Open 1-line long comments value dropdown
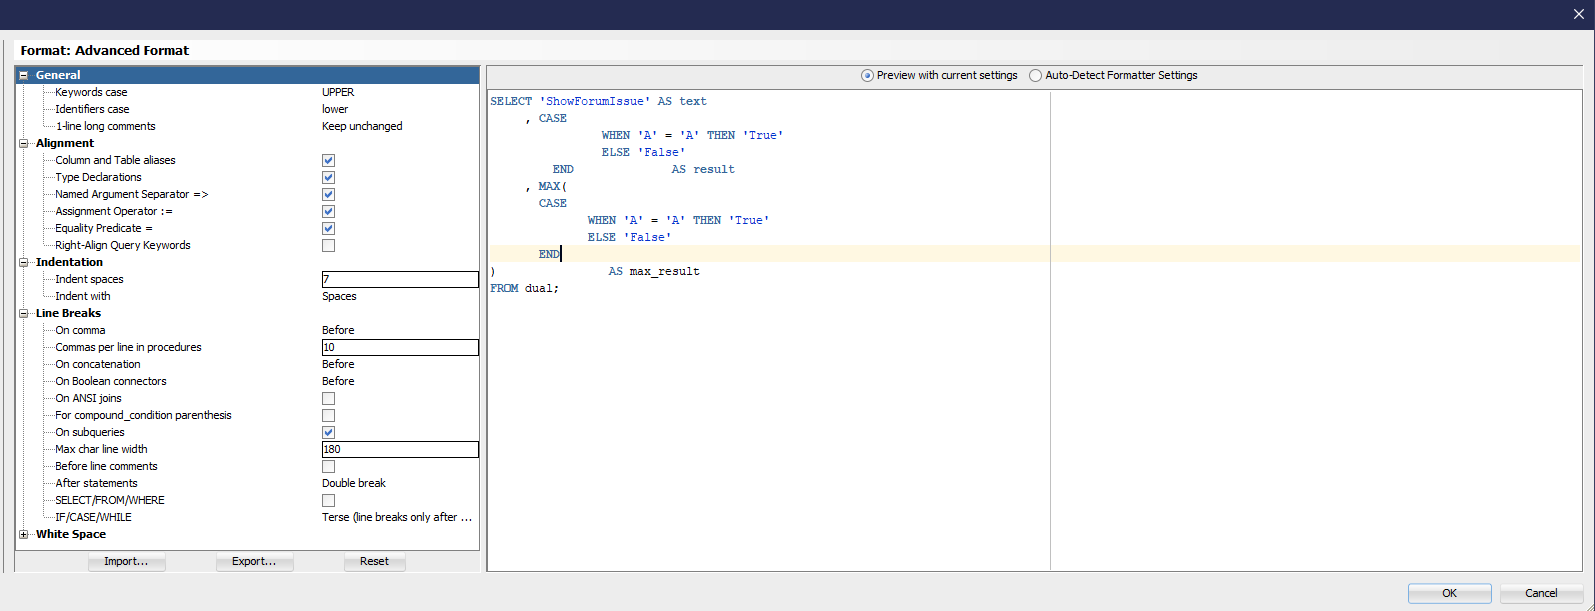The image size is (1595, 611). click(362, 126)
